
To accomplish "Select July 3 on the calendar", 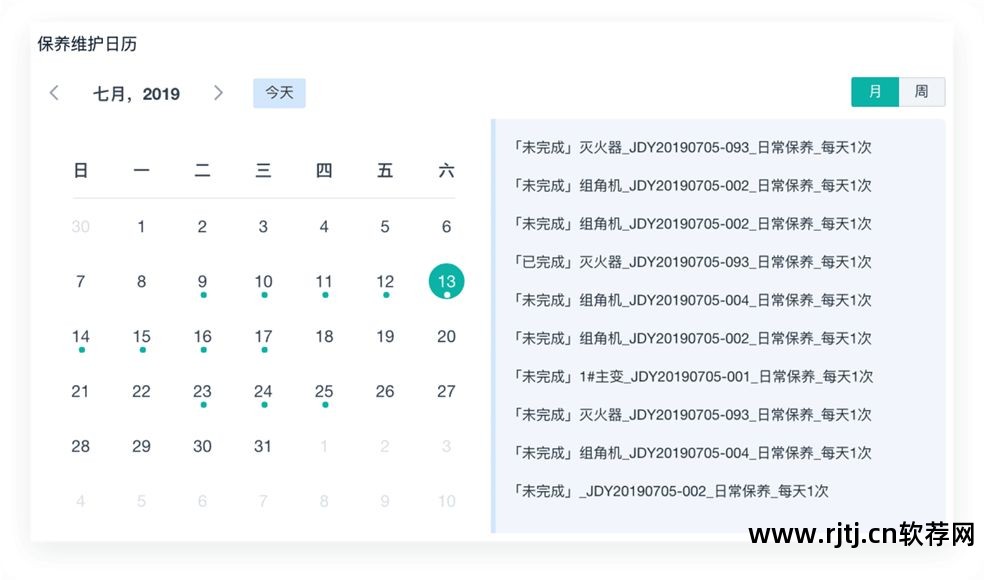I will pos(263,227).
